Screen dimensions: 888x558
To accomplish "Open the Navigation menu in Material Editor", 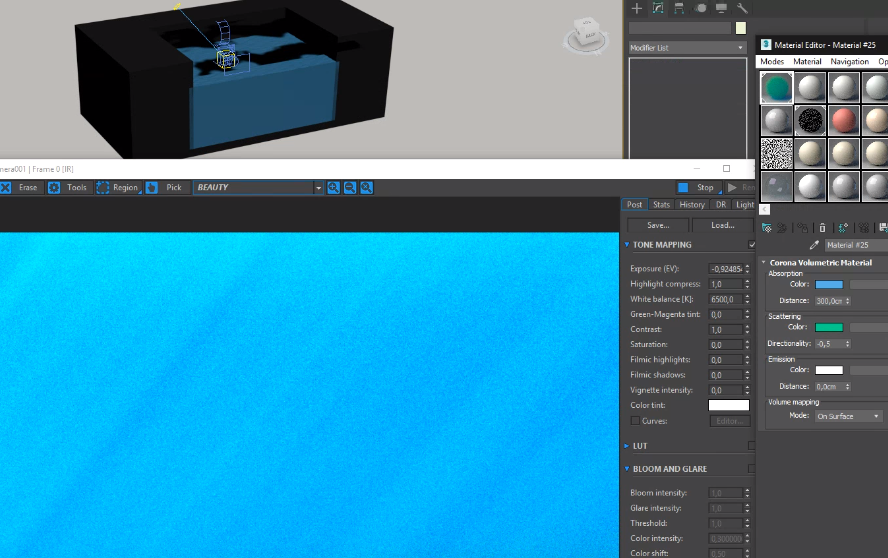I will 849,62.
